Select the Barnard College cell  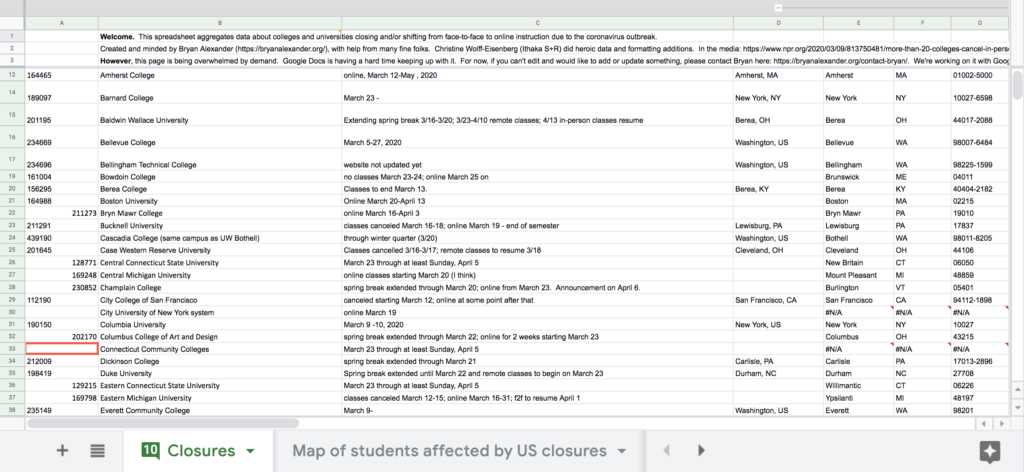click(219, 92)
